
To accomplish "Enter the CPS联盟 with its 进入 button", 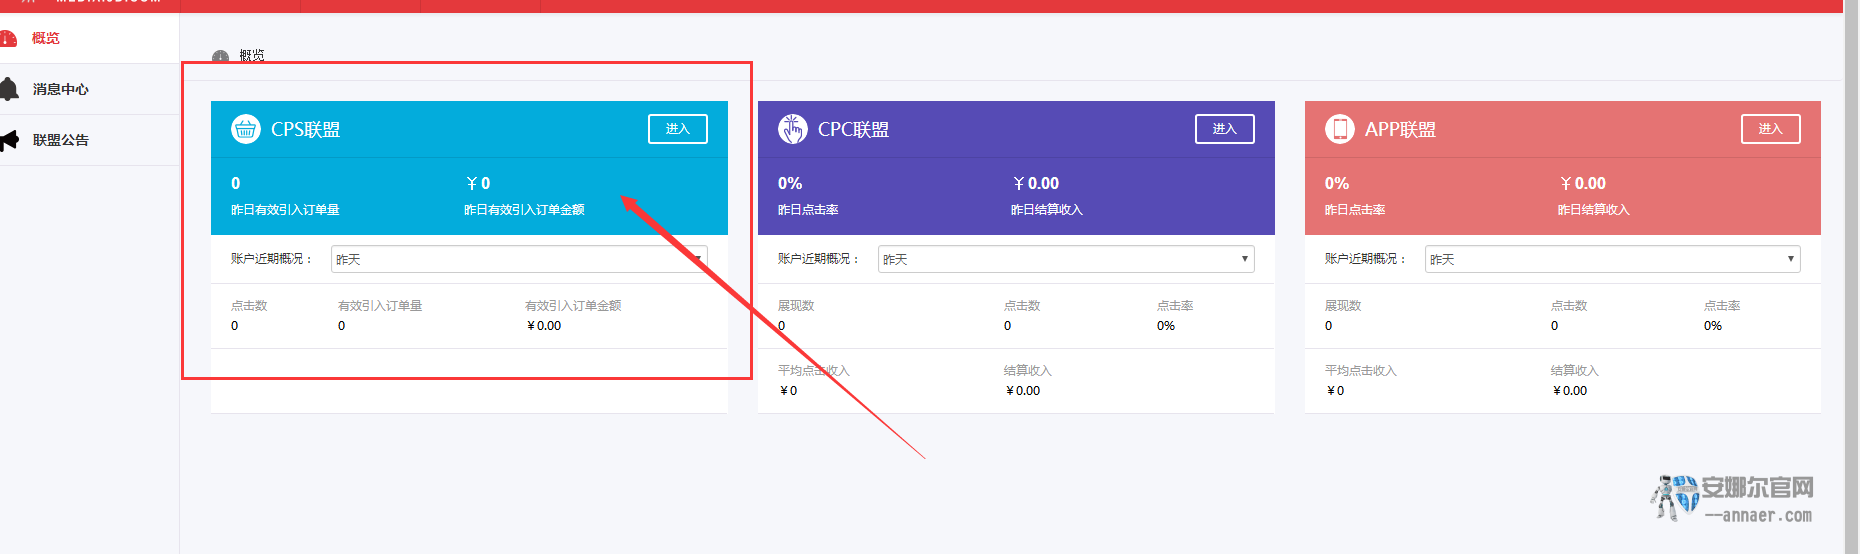I will (x=678, y=129).
